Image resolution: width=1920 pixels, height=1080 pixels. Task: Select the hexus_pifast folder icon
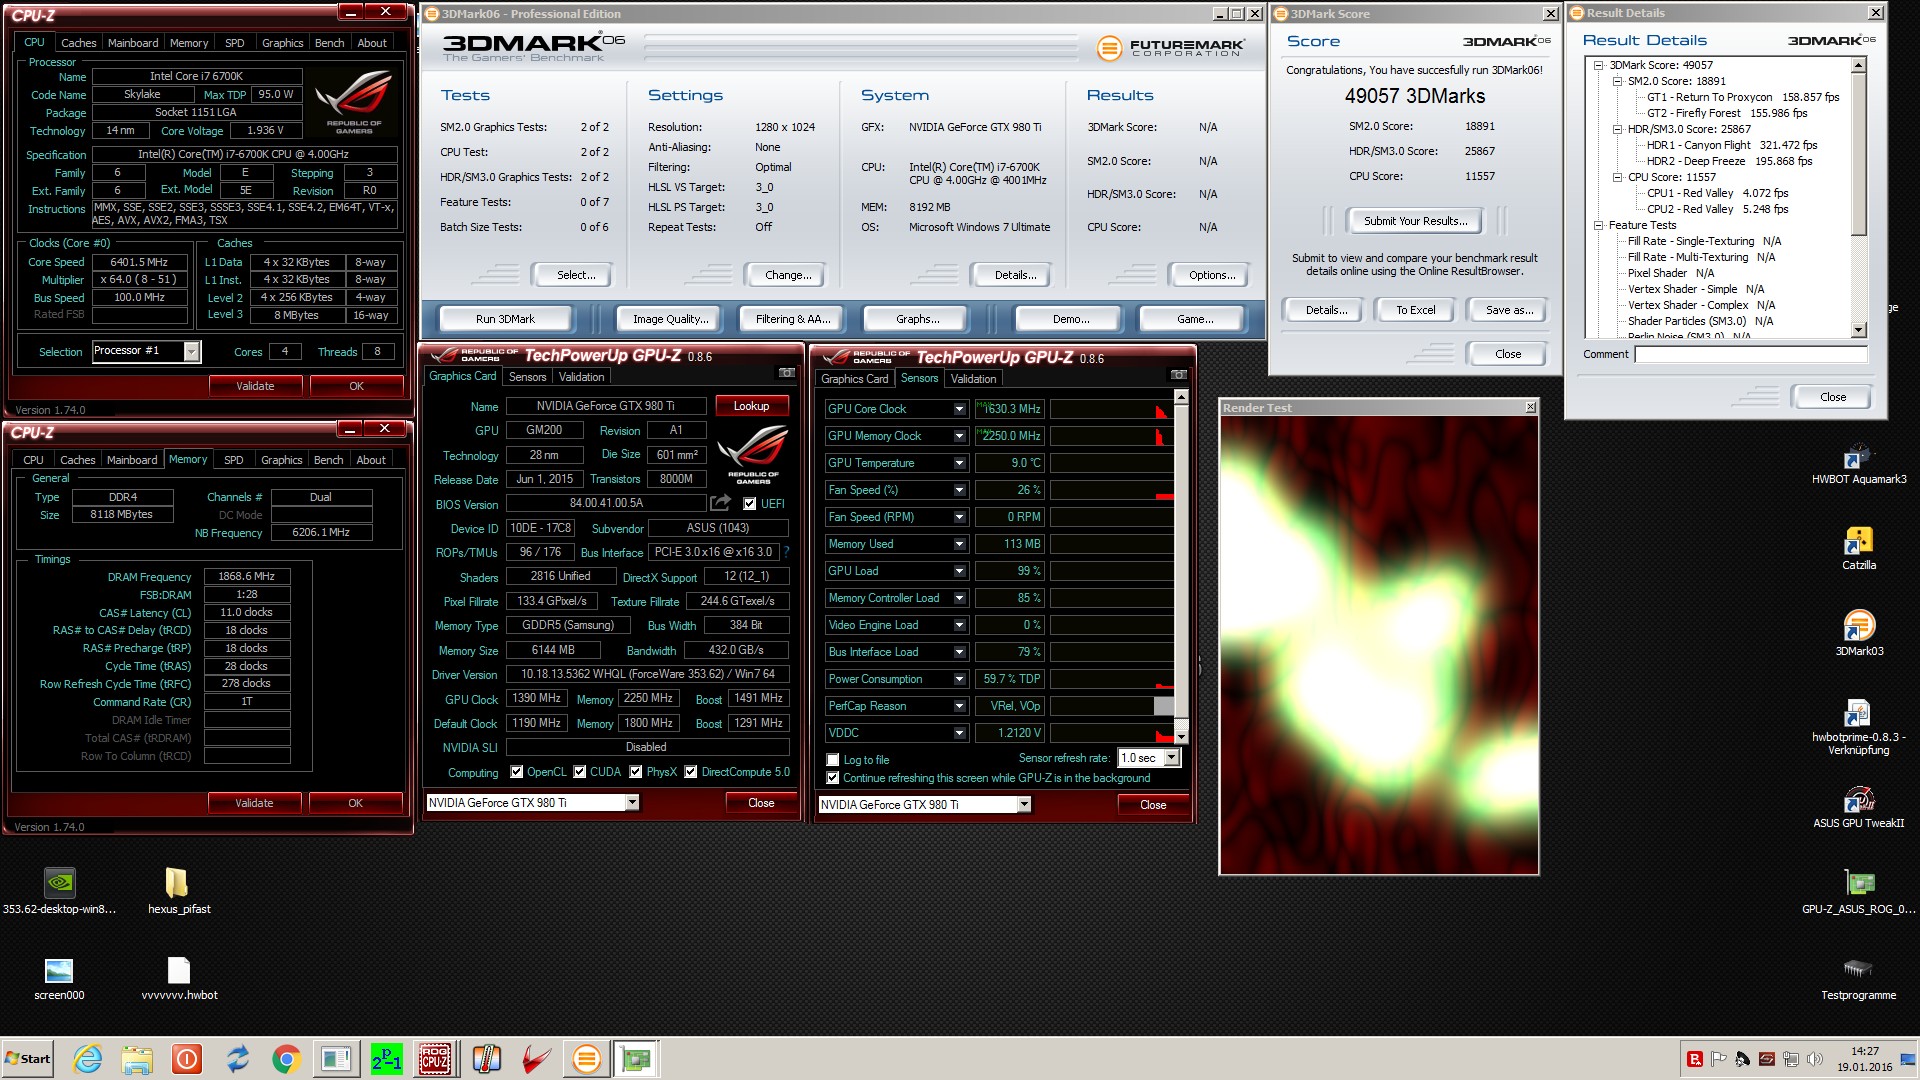point(178,891)
